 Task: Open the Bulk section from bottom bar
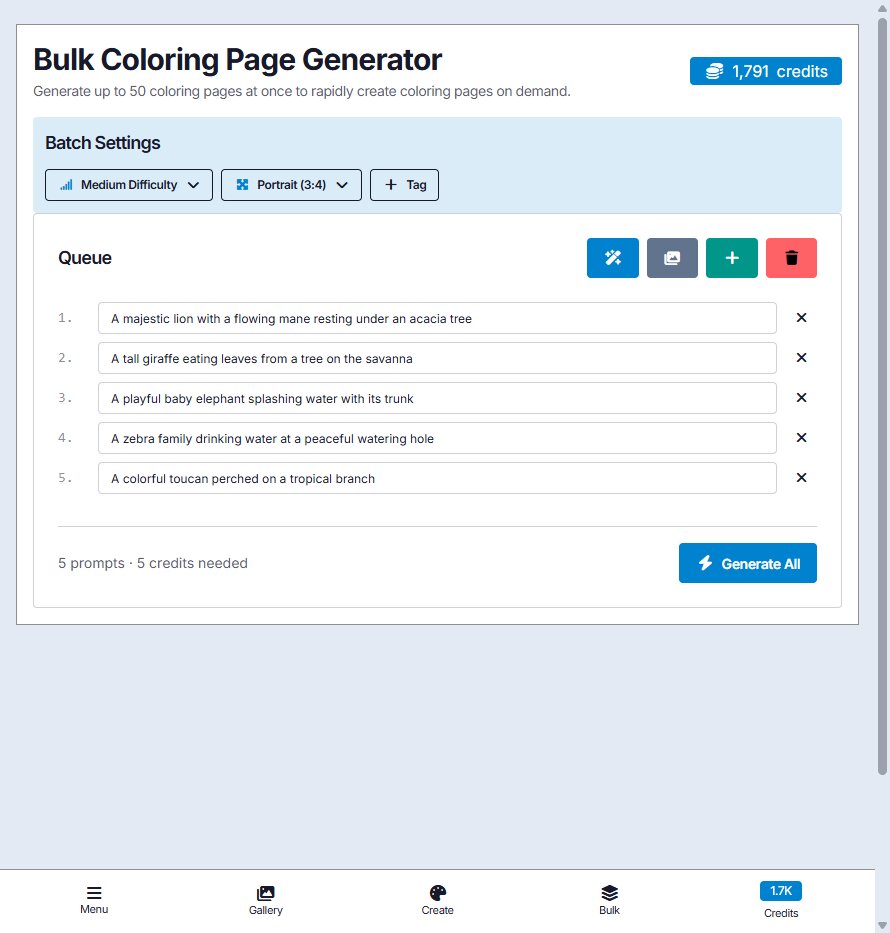[x=609, y=898]
